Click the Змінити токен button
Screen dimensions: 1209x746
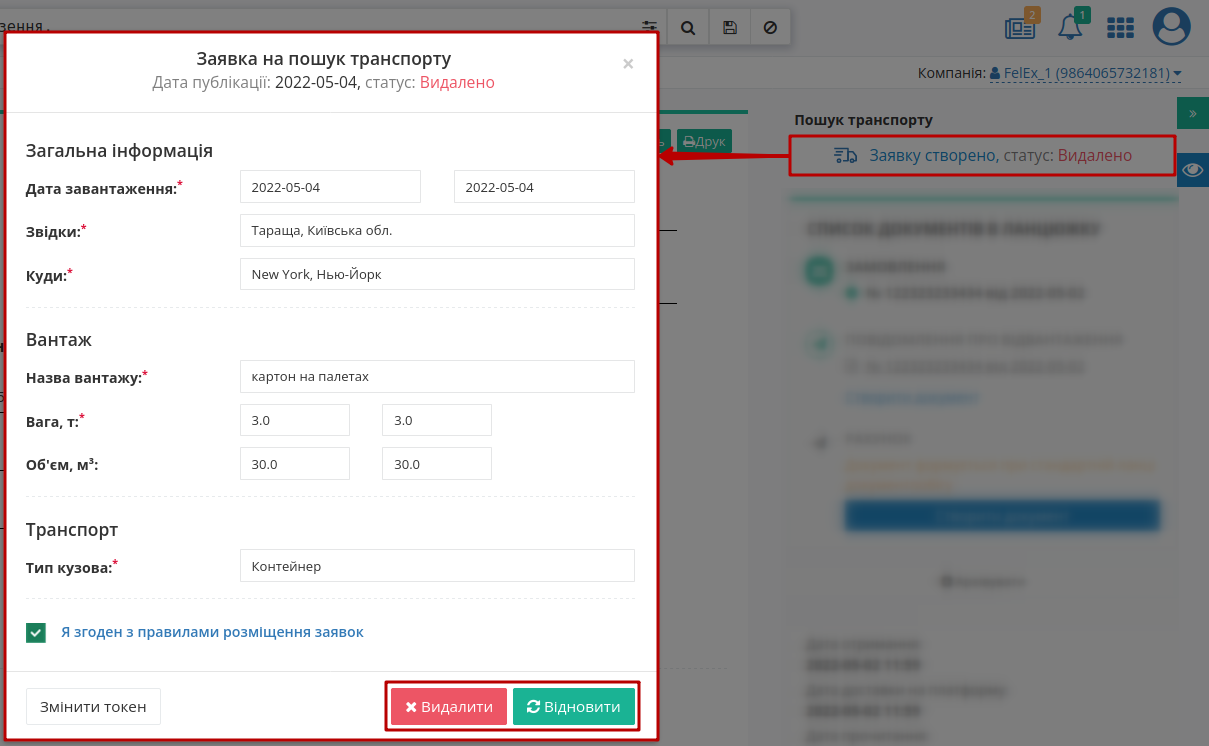93,706
